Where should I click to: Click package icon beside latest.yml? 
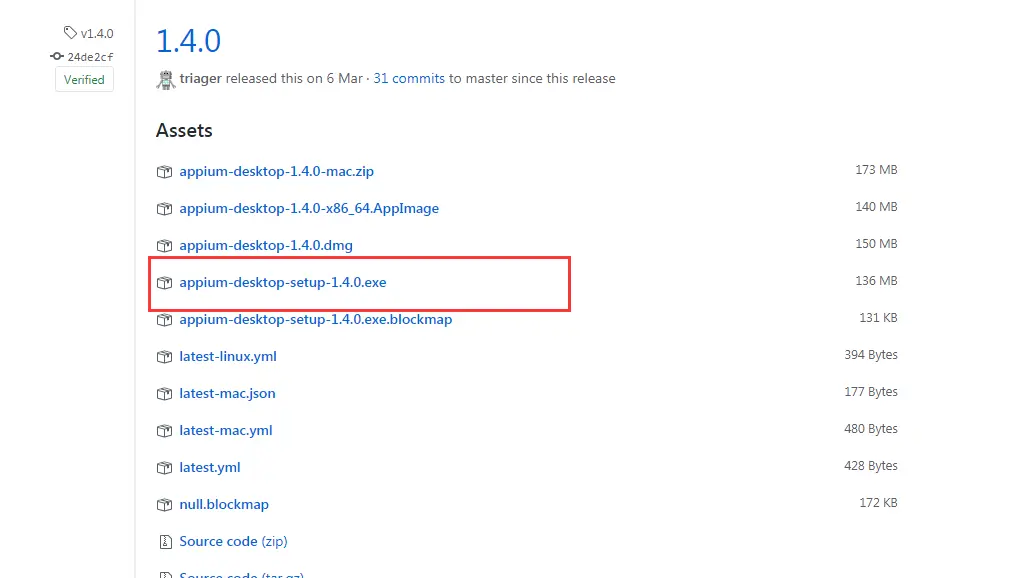click(x=165, y=467)
